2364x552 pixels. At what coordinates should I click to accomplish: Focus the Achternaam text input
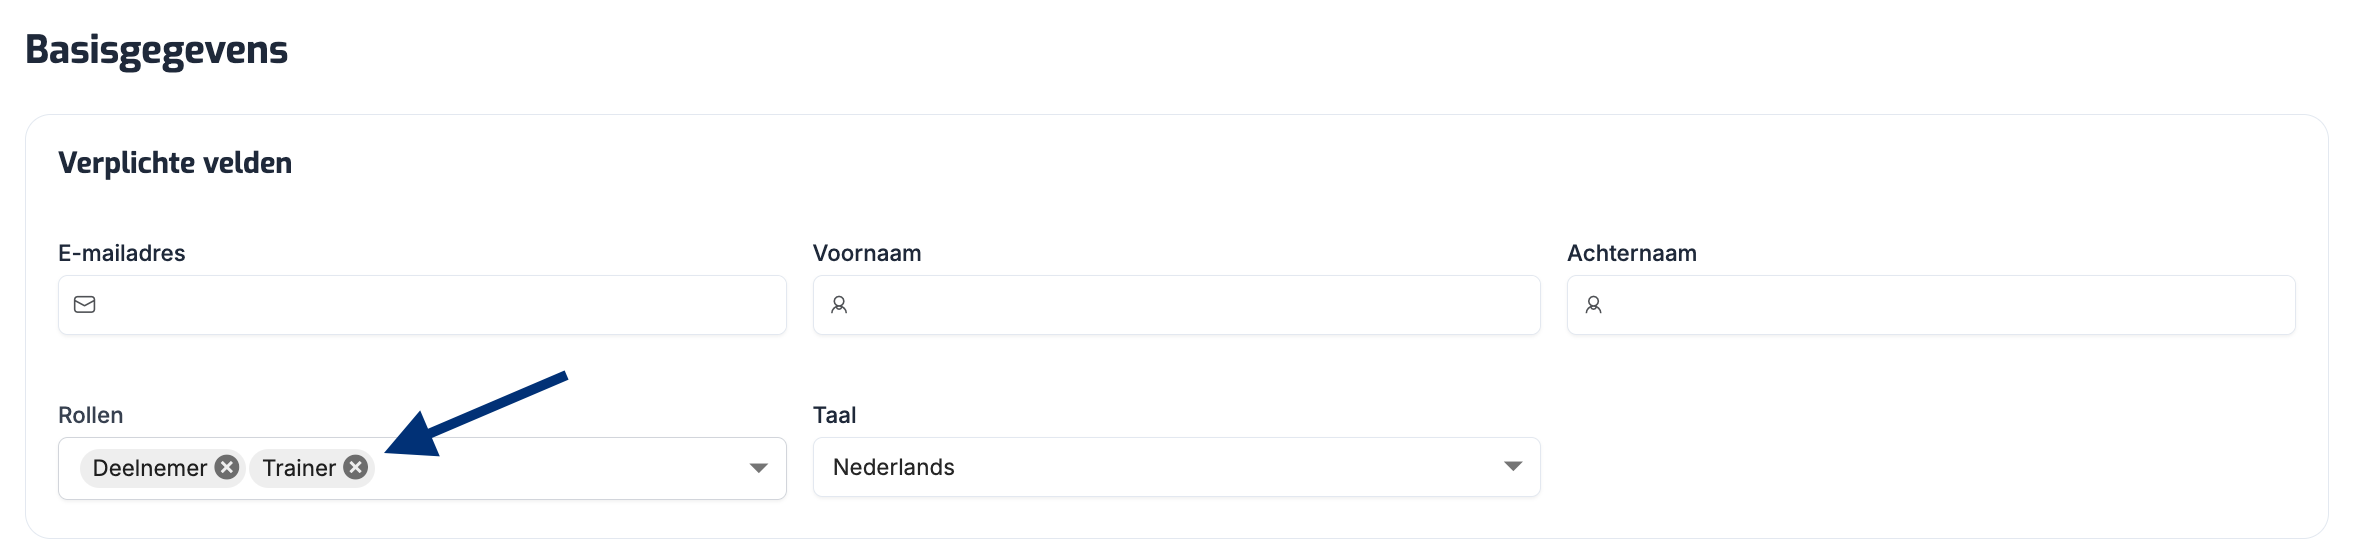(x=1945, y=305)
